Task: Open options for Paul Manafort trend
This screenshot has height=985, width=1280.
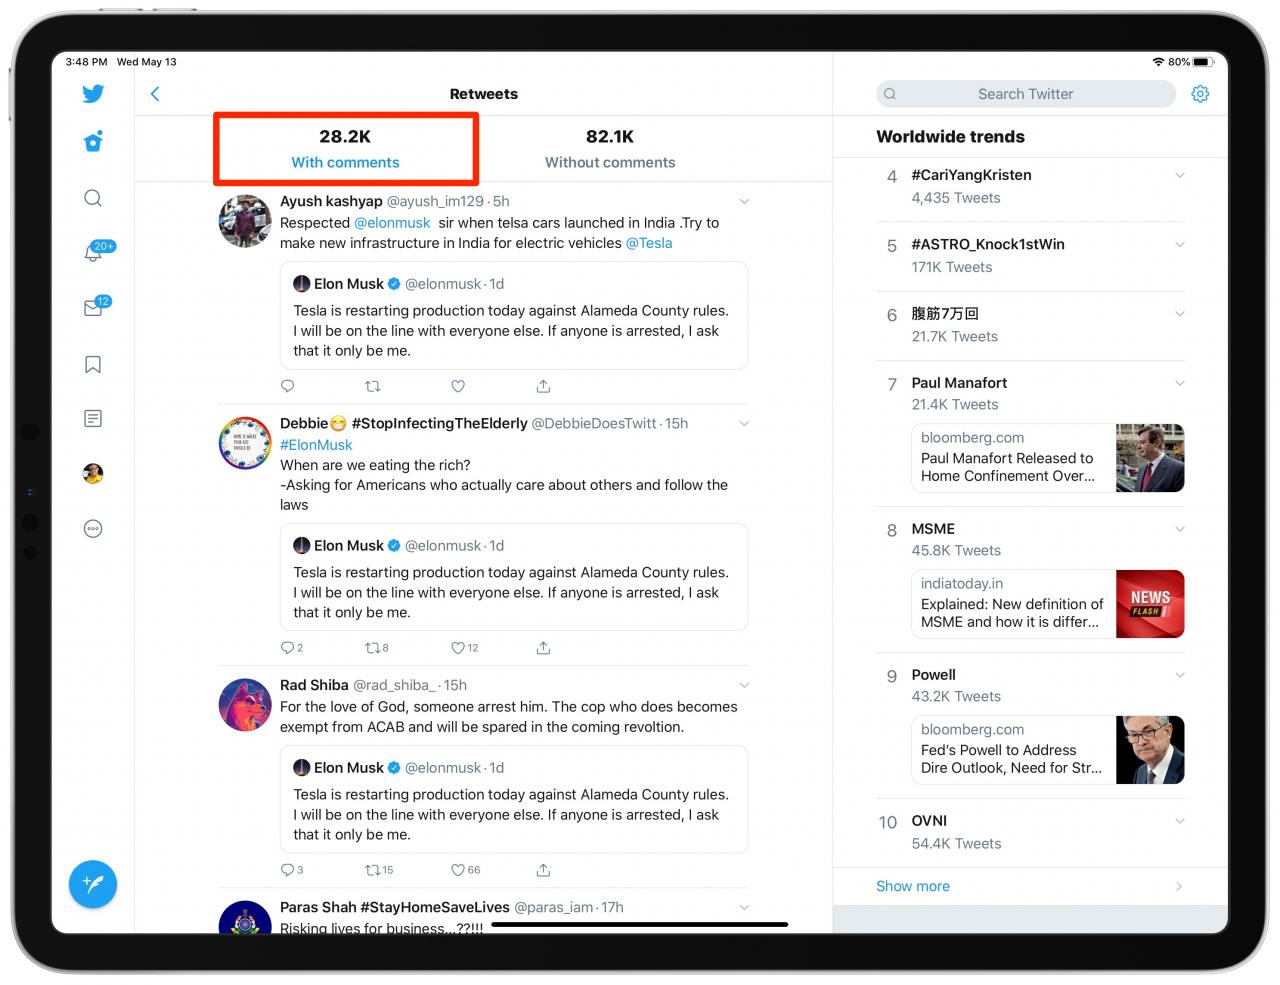Action: click(x=1180, y=383)
